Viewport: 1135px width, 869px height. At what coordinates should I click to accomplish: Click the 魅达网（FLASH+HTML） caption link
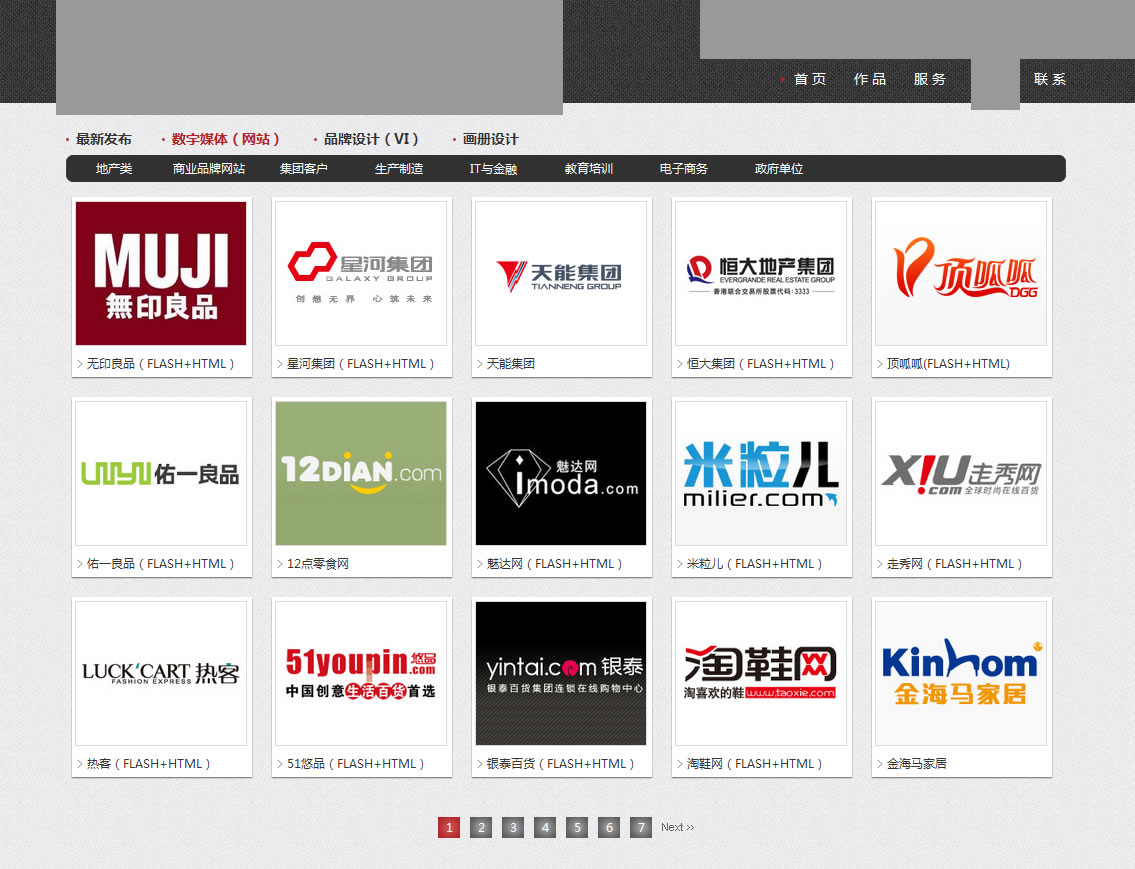pos(554,563)
